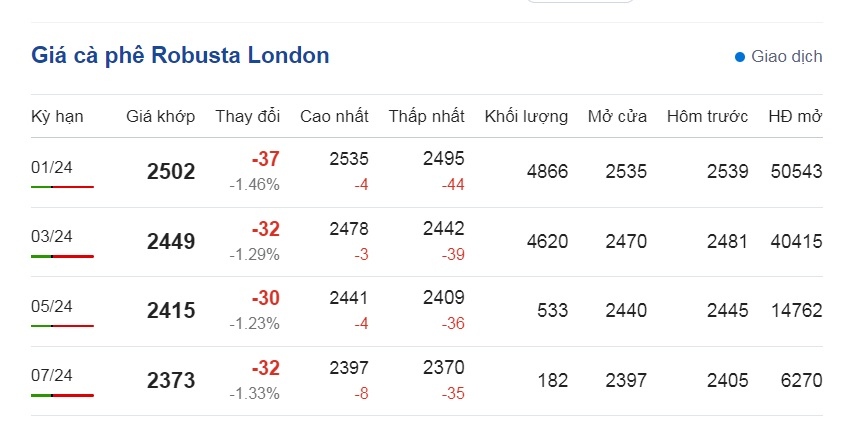Click the range bar under 03/24
This screenshot has height=436, width=857.
tap(62, 256)
